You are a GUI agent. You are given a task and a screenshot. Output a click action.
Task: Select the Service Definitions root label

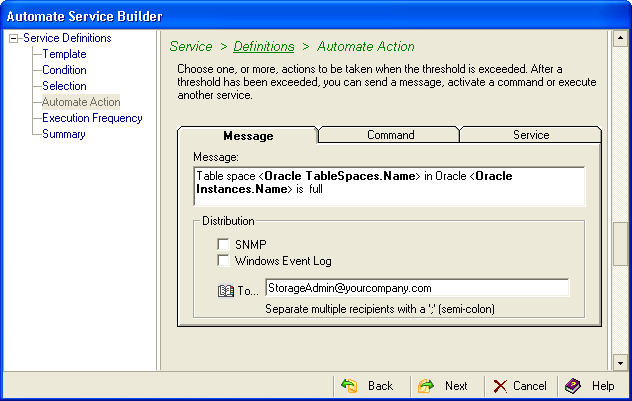point(67,38)
